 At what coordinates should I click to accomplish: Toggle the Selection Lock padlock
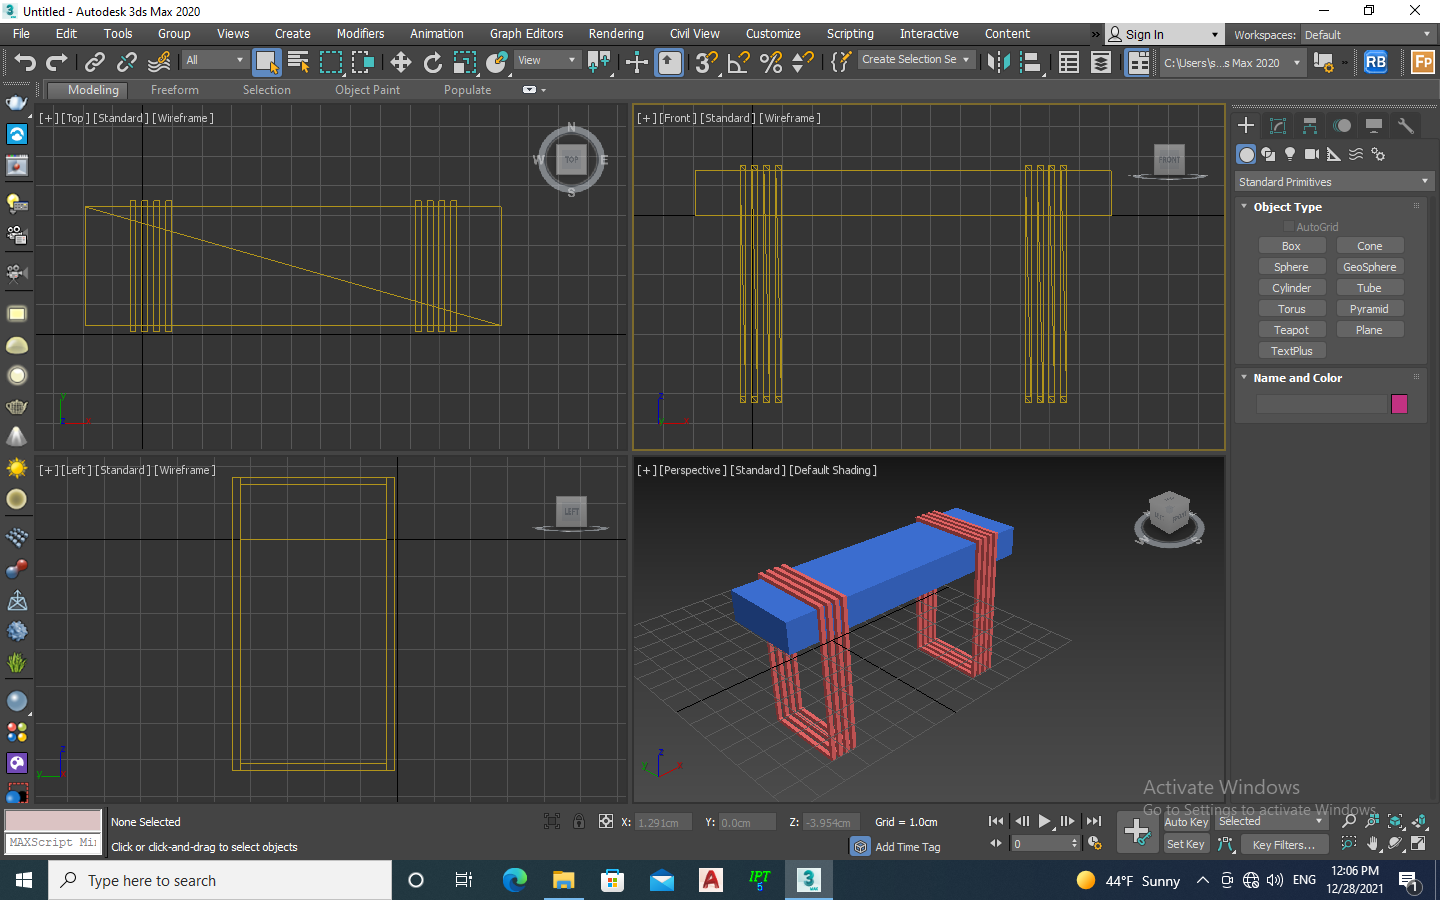(578, 822)
